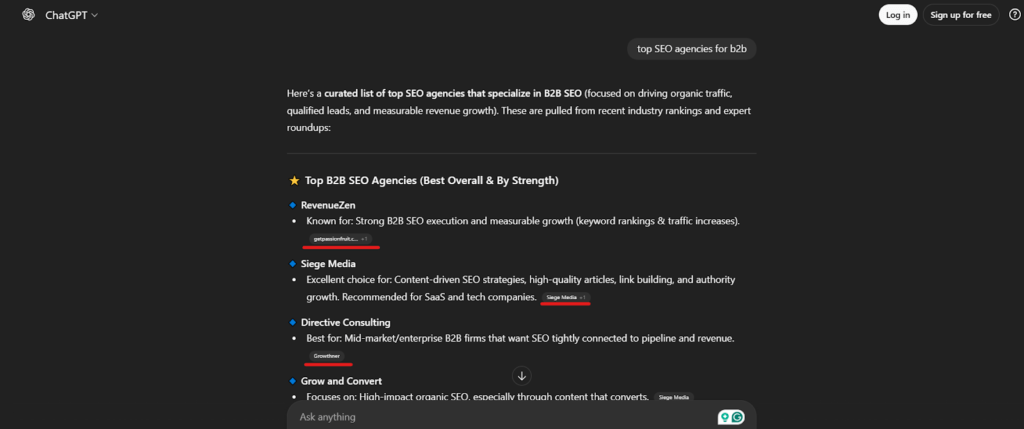Click the ChatGPT logo icon
Viewport: 1024px width, 429px height.
27,15
